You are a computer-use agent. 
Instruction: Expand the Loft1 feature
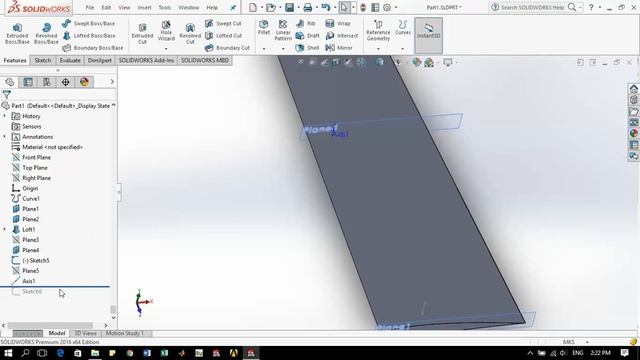(4, 229)
